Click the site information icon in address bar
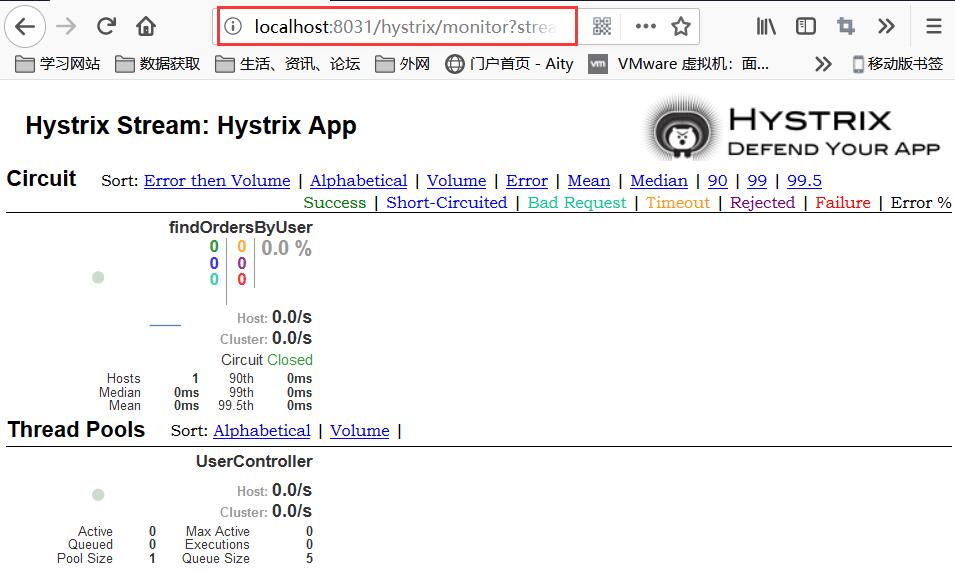The image size is (955, 572). click(x=233, y=26)
